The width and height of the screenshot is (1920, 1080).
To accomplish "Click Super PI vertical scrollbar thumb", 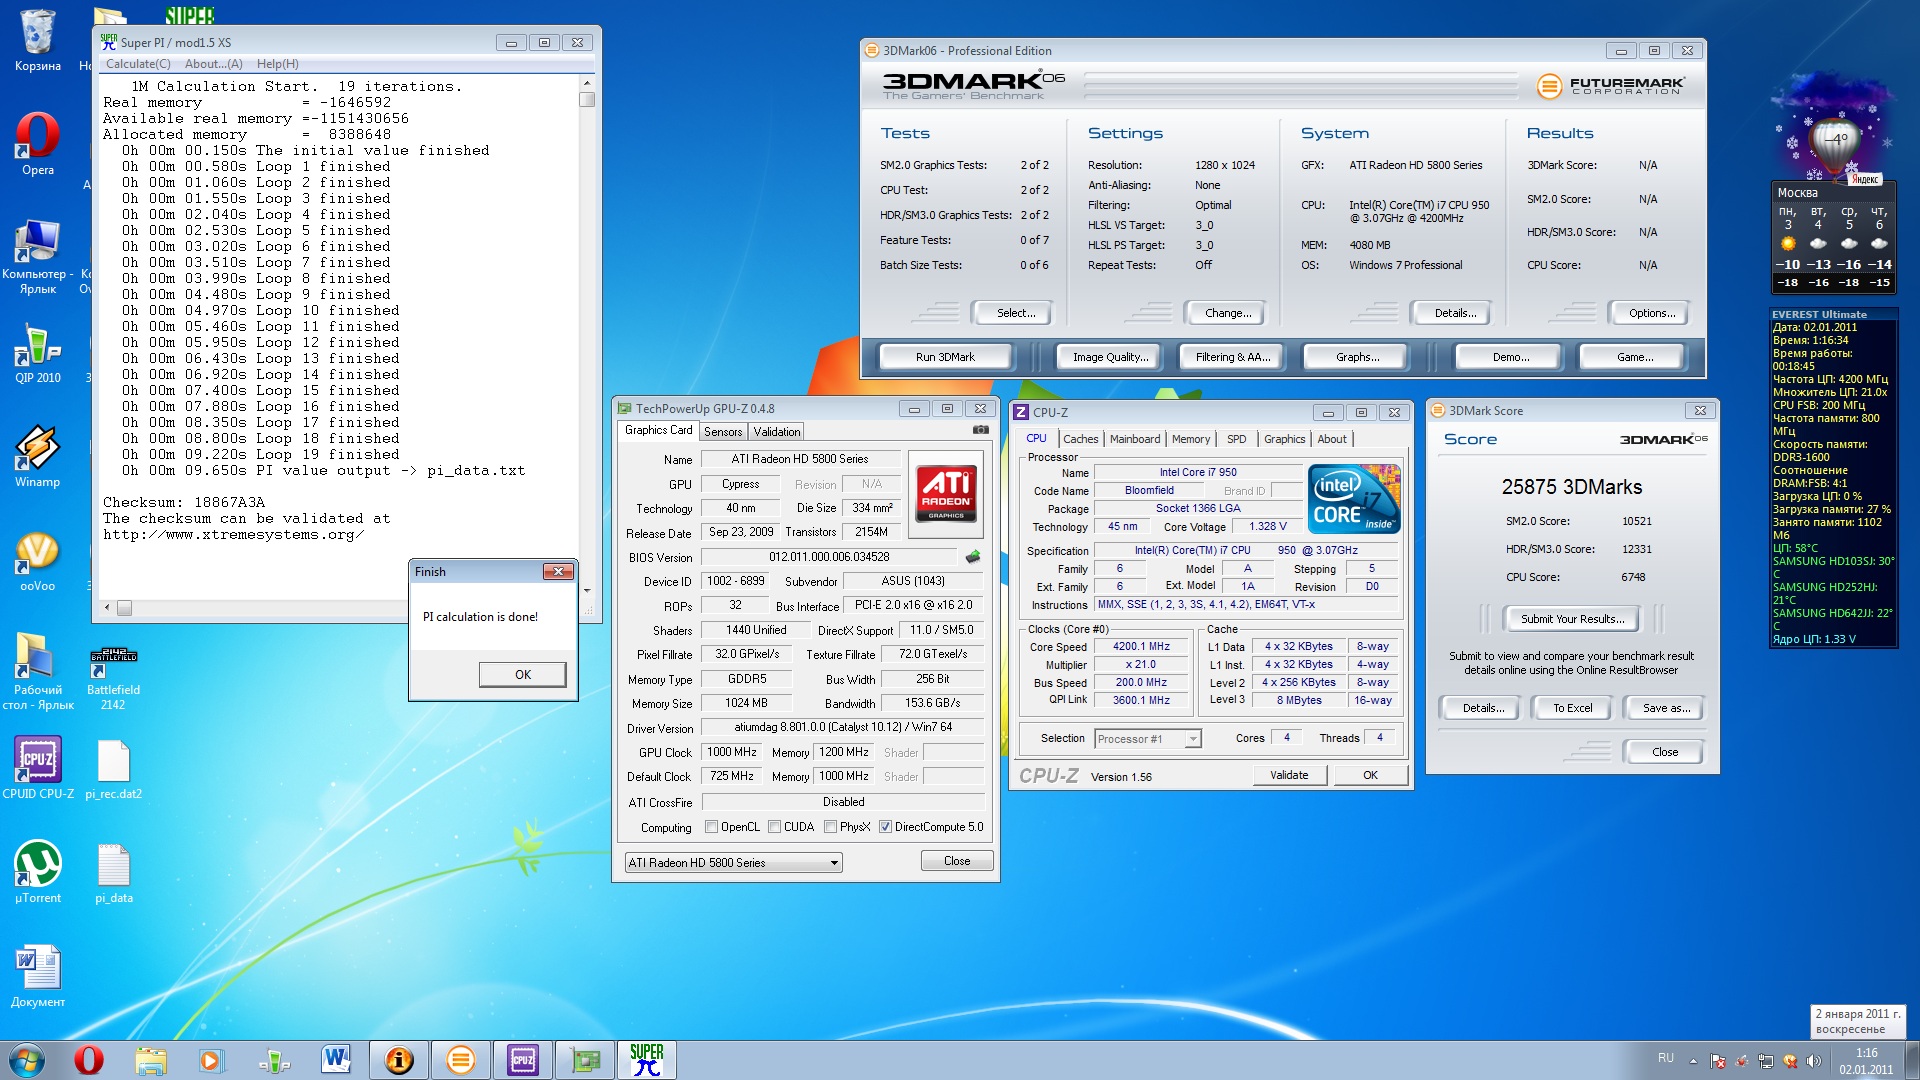I will tap(587, 99).
